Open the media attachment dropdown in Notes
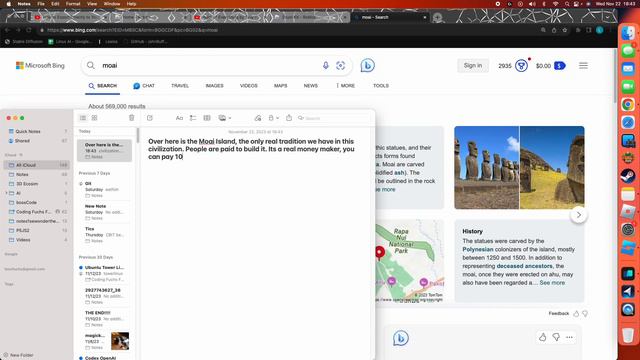The height and width of the screenshot is (360, 640). tap(224, 118)
